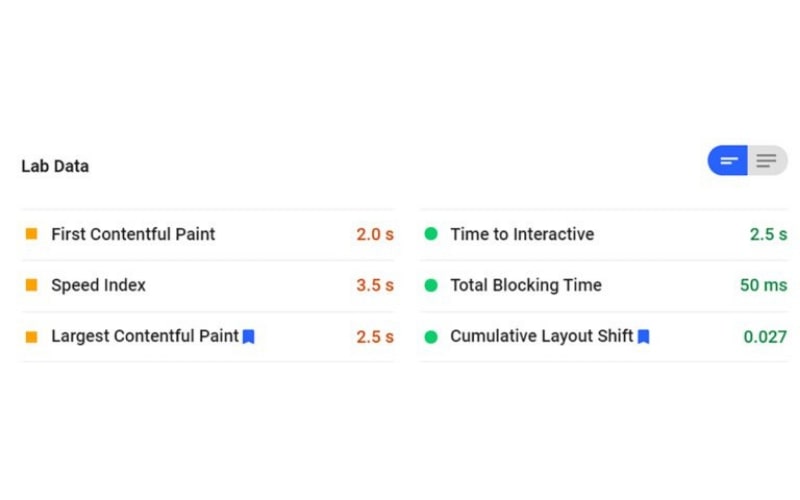Open the Largest Contentful Paint metric
Viewport: 800px width, 500px height.
pos(145,337)
